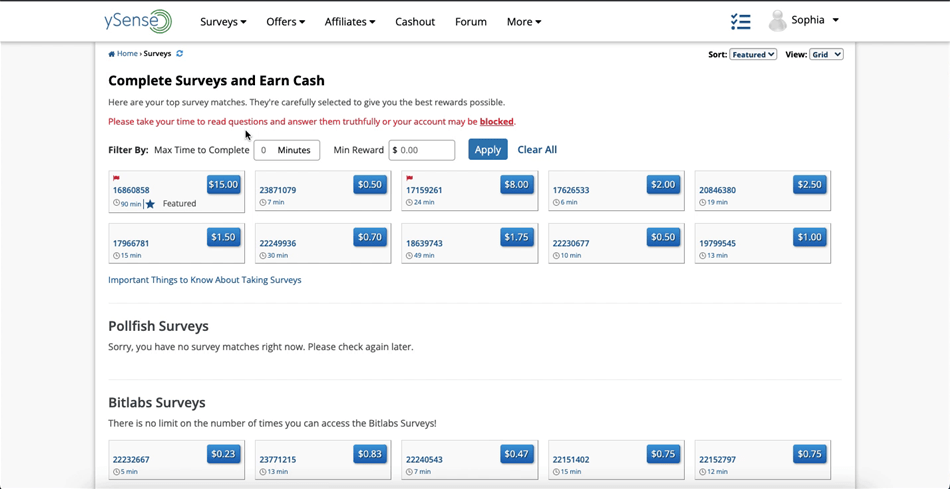Image resolution: width=950 pixels, height=489 pixels.
Task: Click $0.23 button for Bitlabs survey 22232667
Action: click(x=223, y=454)
